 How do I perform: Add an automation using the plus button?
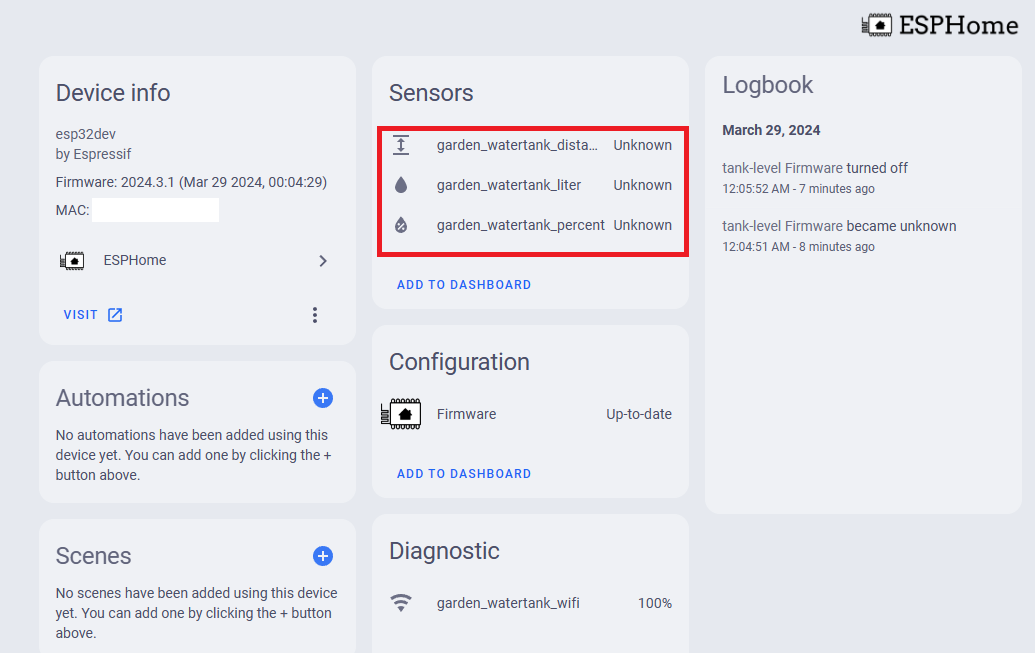click(x=322, y=398)
